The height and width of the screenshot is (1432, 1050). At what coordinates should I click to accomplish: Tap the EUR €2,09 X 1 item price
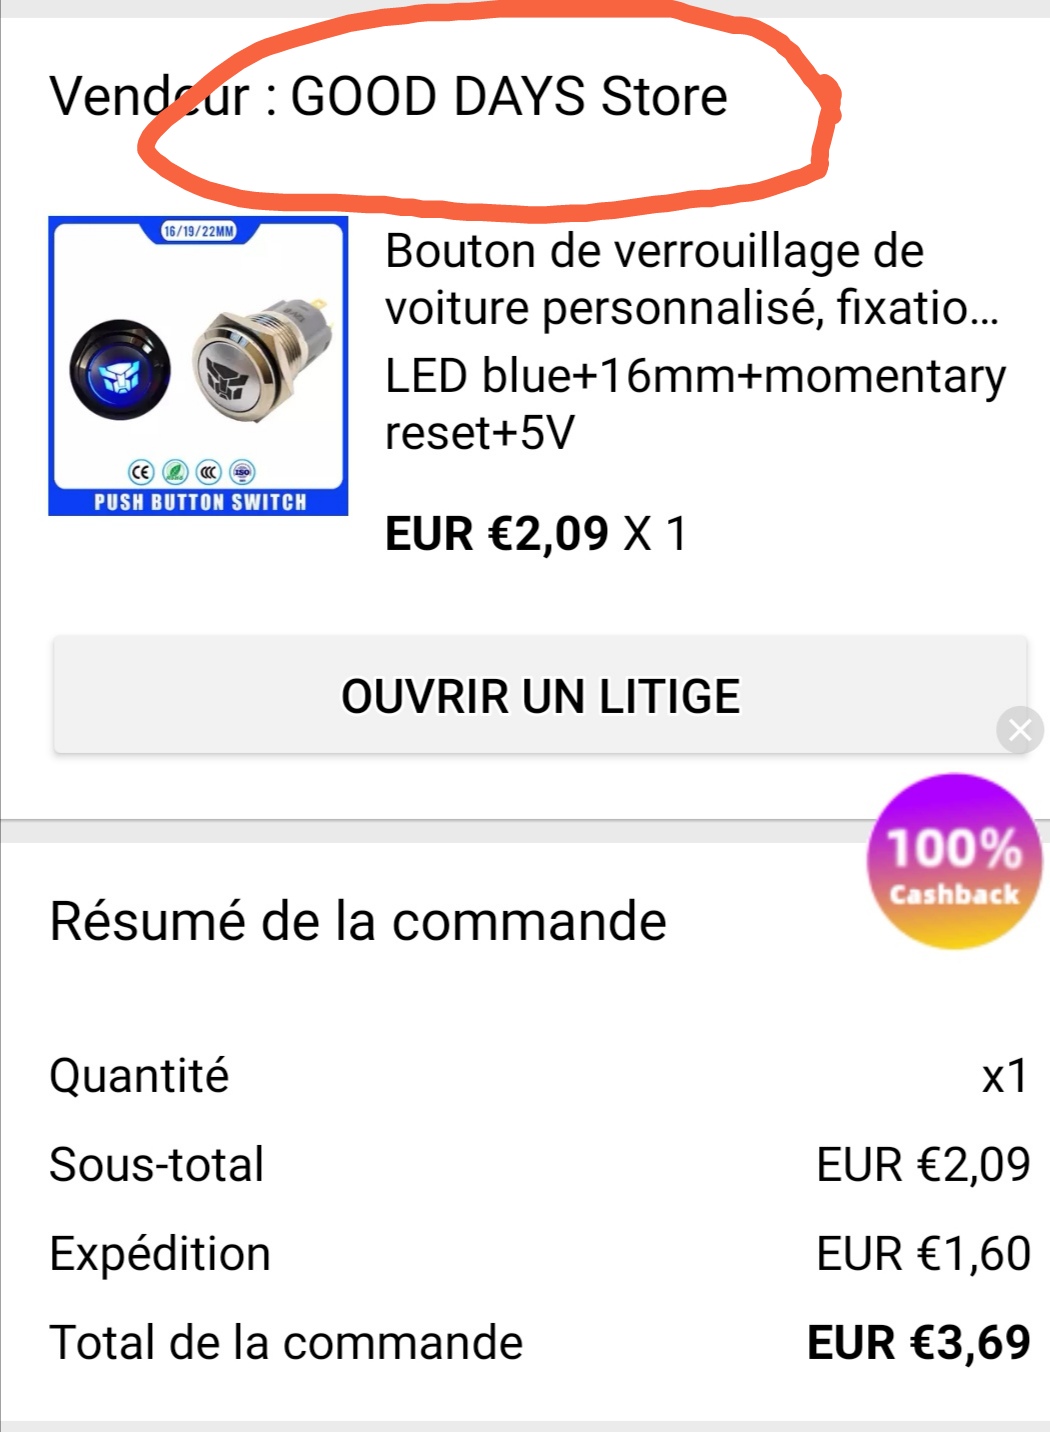click(537, 533)
